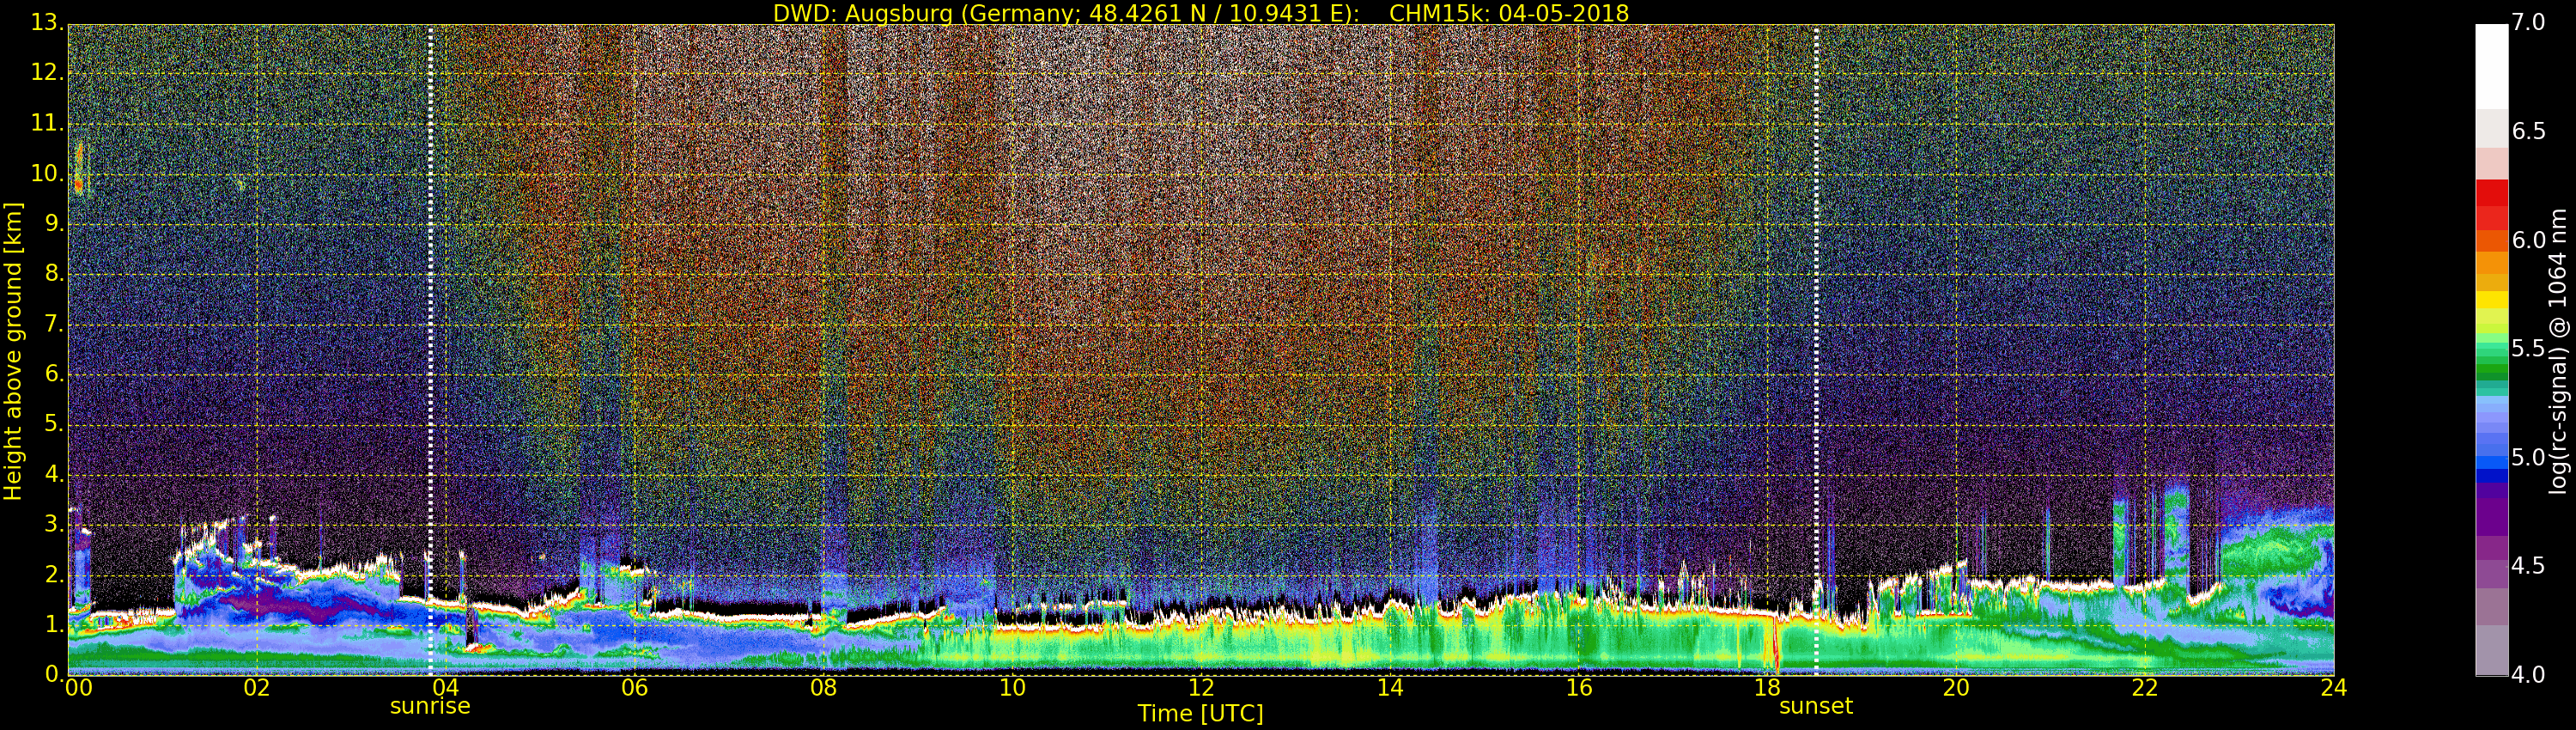This screenshot has height=730, width=2576.
Task: Click the 18 tick on the time axis
Action: coord(1767,688)
